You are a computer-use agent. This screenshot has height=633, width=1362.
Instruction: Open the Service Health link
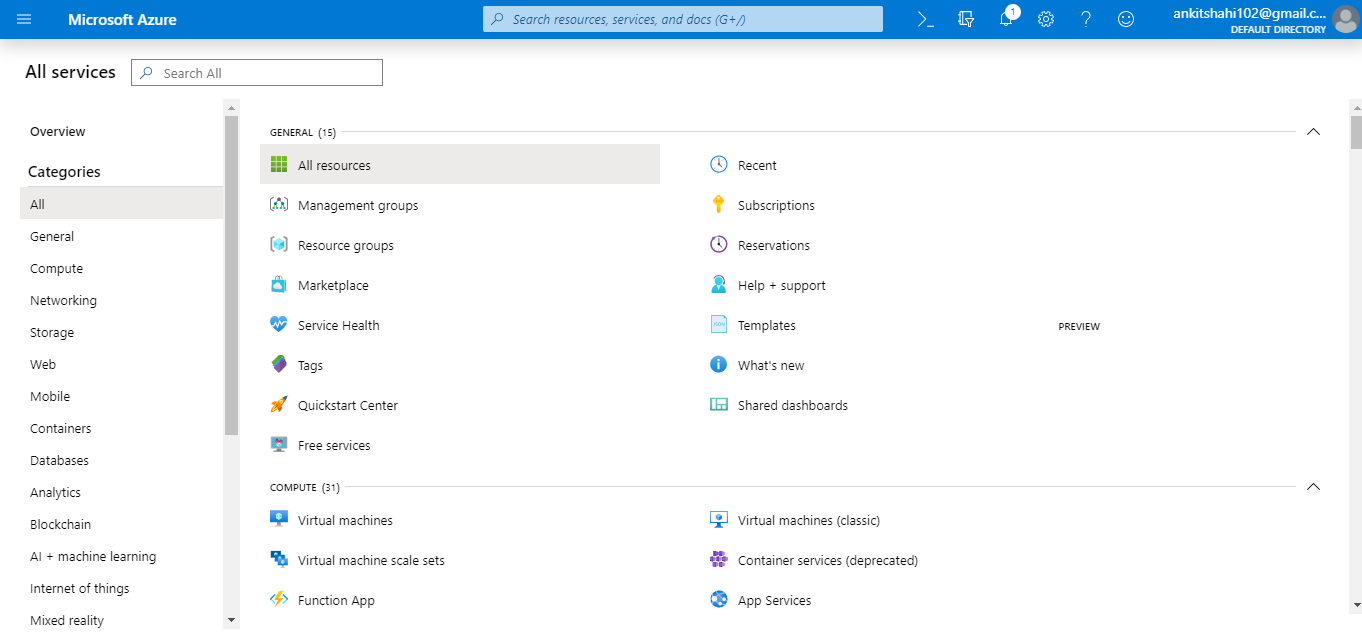coord(338,325)
